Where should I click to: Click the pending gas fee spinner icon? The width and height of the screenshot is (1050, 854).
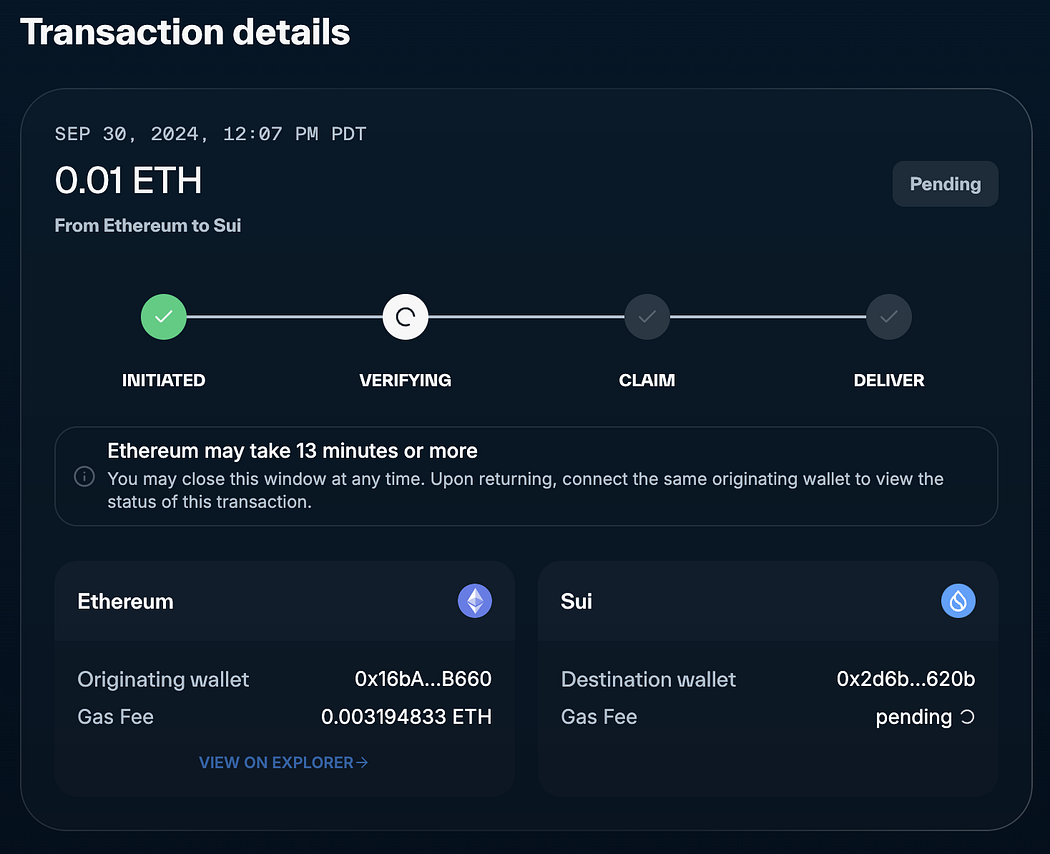967,717
